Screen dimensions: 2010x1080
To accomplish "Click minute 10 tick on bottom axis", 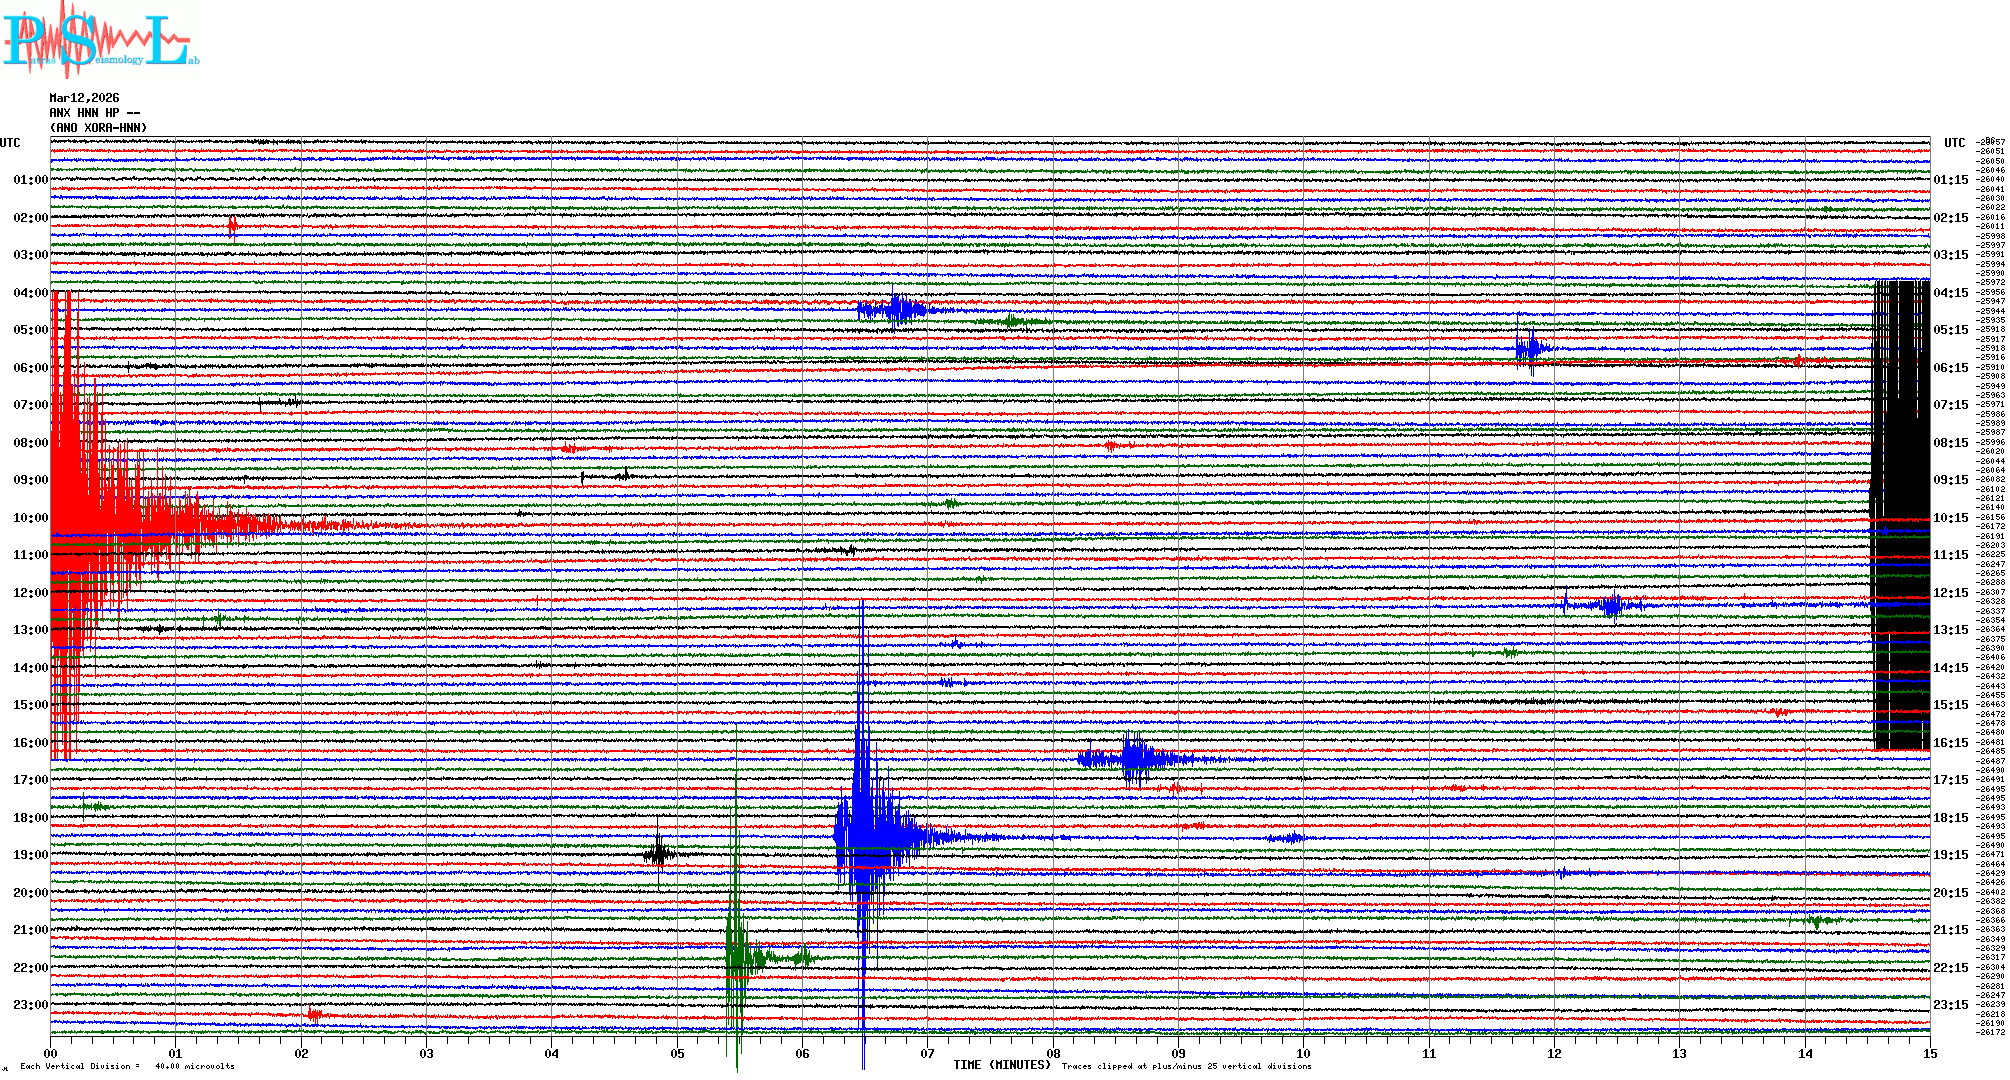I will (1303, 1053).
